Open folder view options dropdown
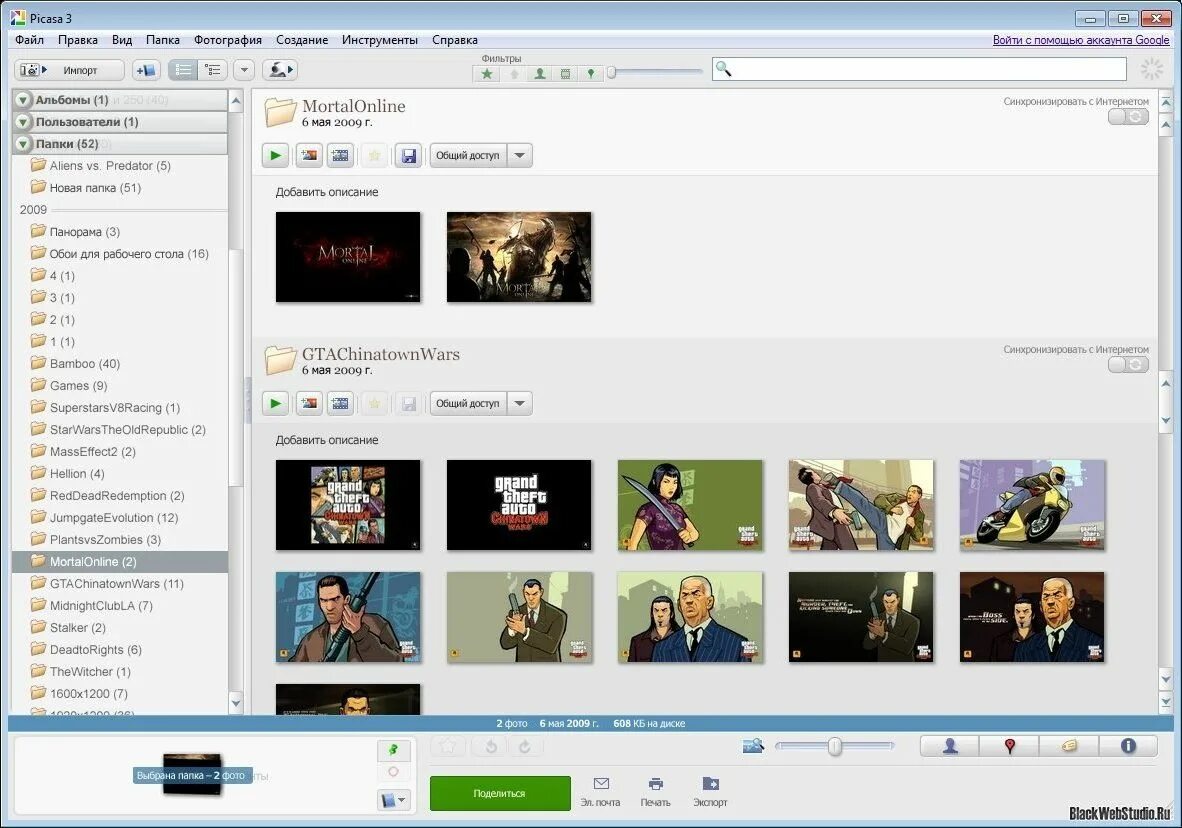The height and width of the screenshot is (828, 1182). click(243, 70)
